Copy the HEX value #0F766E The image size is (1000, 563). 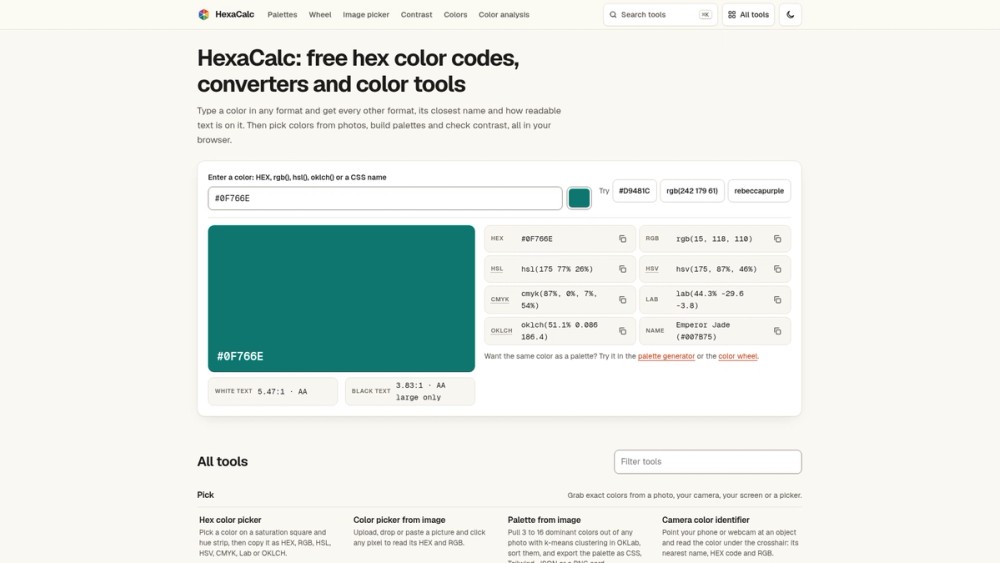coord(622,239)
